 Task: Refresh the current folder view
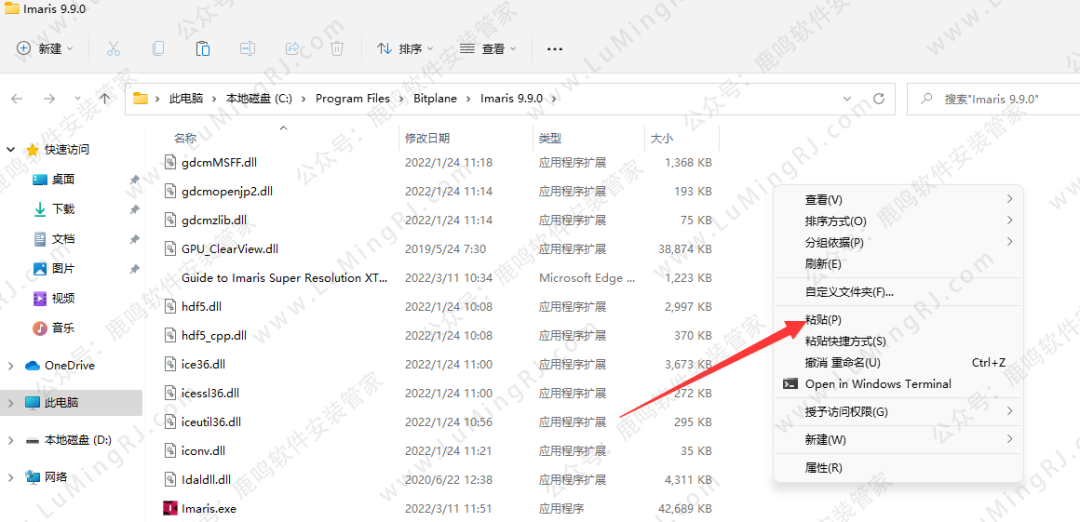click(x=878, y=98)
